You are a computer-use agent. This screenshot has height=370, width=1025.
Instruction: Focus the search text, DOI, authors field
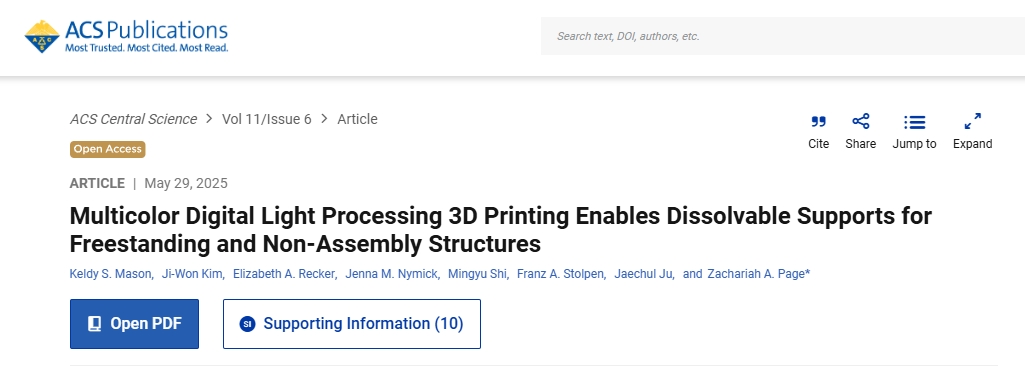pyautogui.click(x=782, y=36)
